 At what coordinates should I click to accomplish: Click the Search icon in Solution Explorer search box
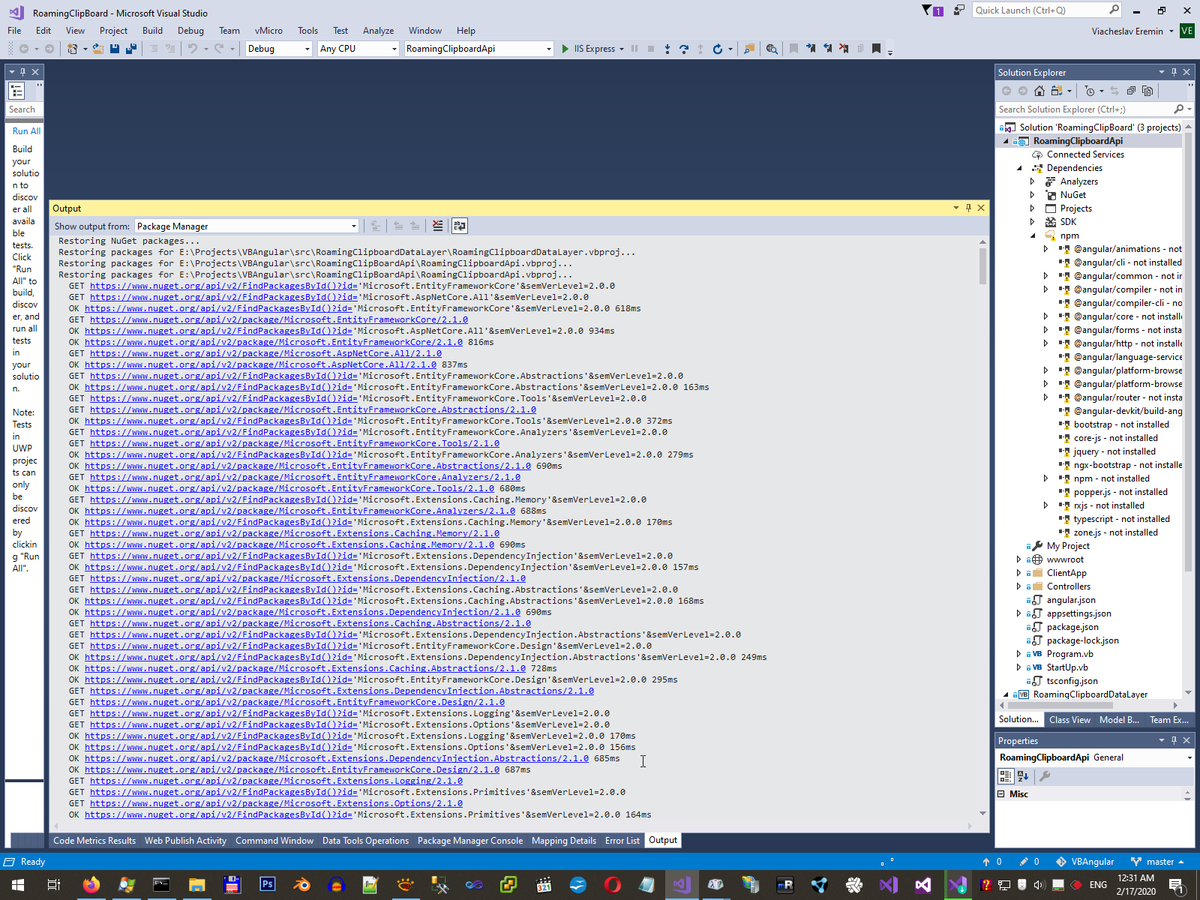click(x=1178, y=109)
